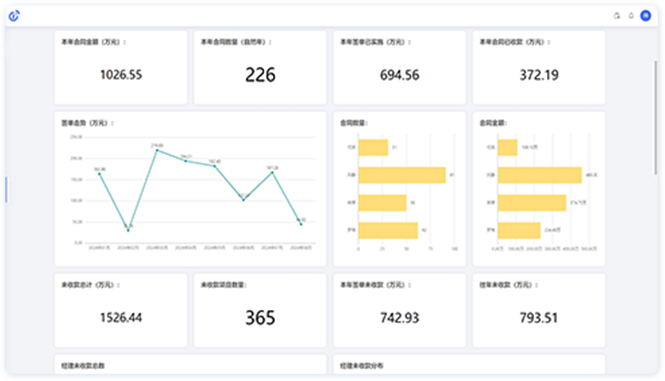Open notifications via the bell icon
Image resolution: width=665 pixels, height=381 pixels.
click(631, 16)
